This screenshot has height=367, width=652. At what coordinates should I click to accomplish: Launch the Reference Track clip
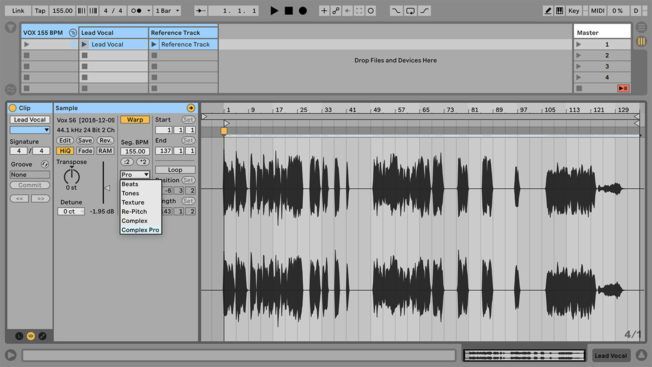154,44
